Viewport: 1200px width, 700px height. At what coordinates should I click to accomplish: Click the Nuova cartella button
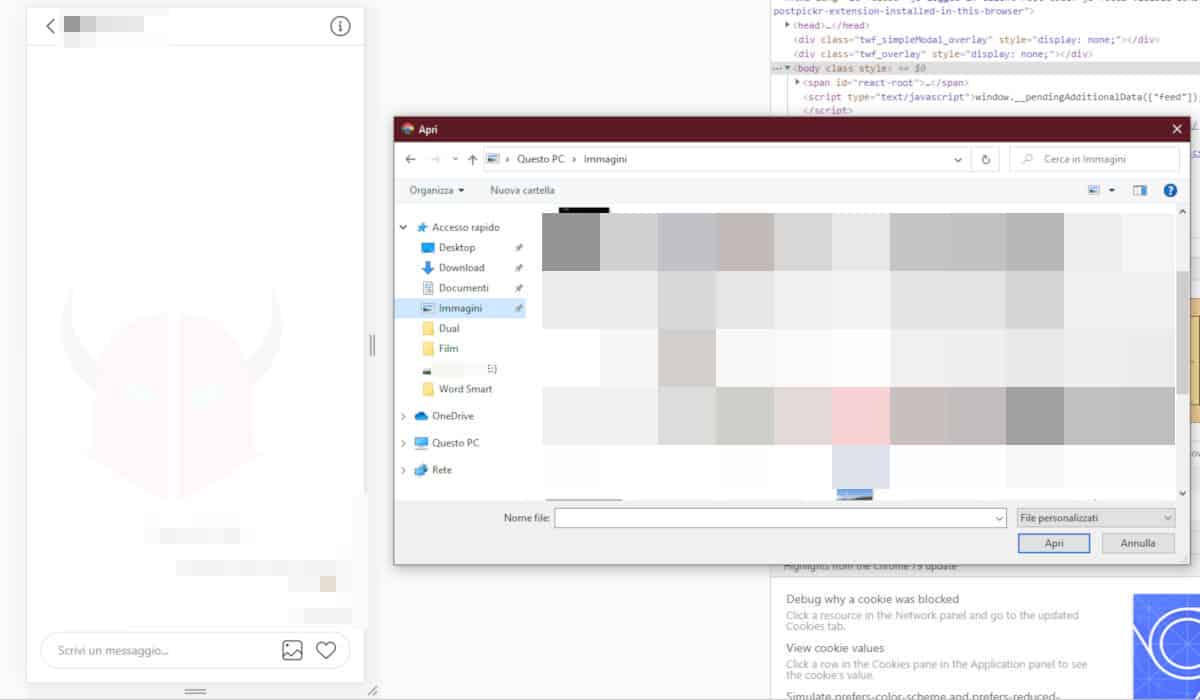tap(522, 190)
